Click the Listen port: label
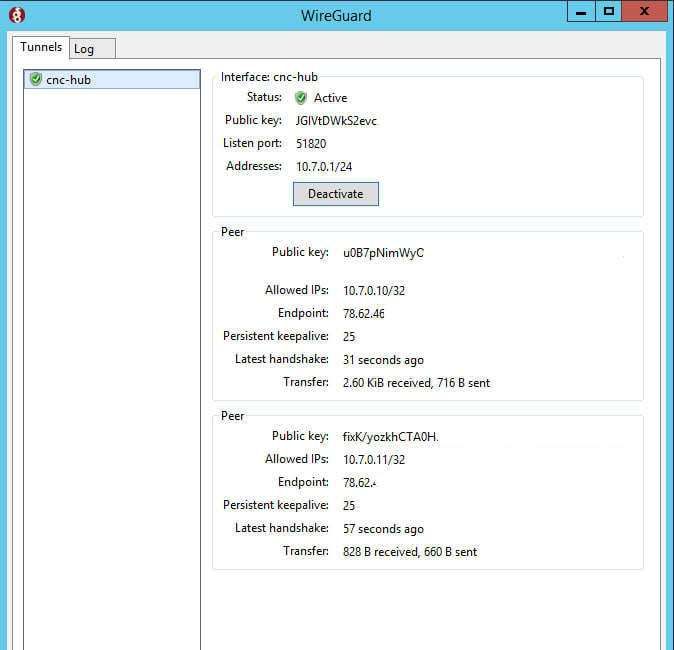The width and height of the screenshot is (674, 650). (252, 143)
